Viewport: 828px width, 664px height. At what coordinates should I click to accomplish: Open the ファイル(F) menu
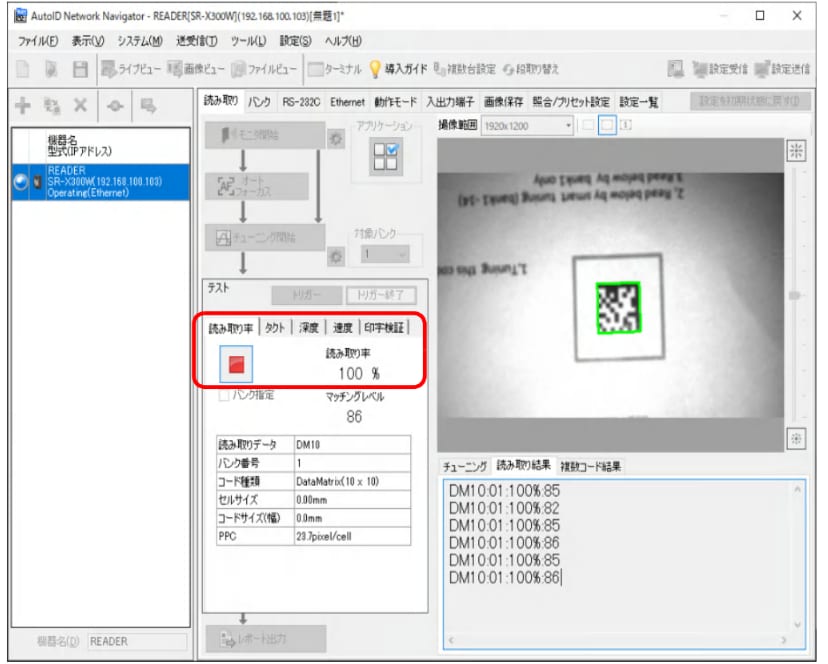click(38, 41)
